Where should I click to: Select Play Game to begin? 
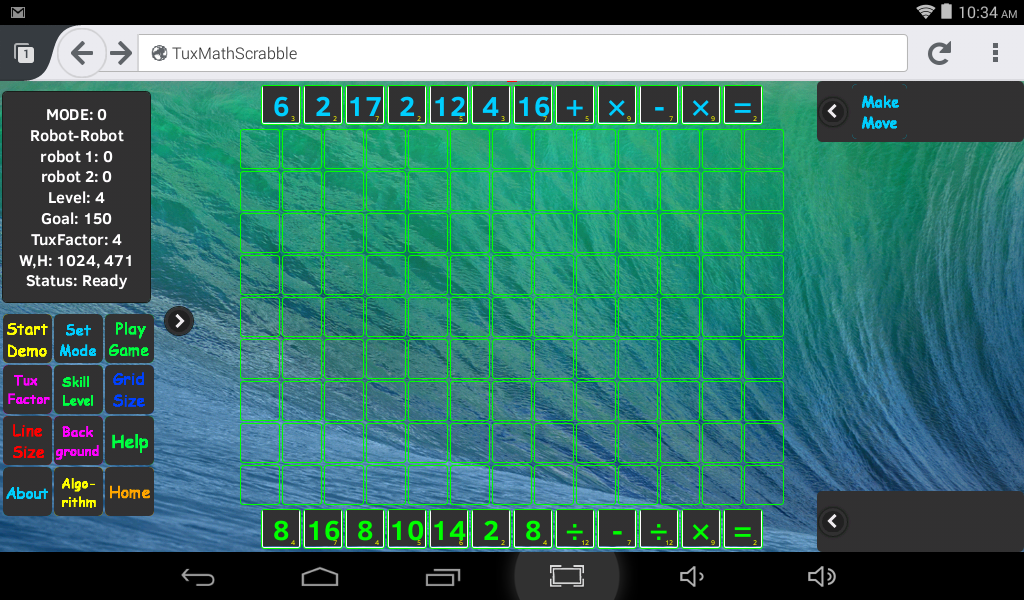[129, 339]
